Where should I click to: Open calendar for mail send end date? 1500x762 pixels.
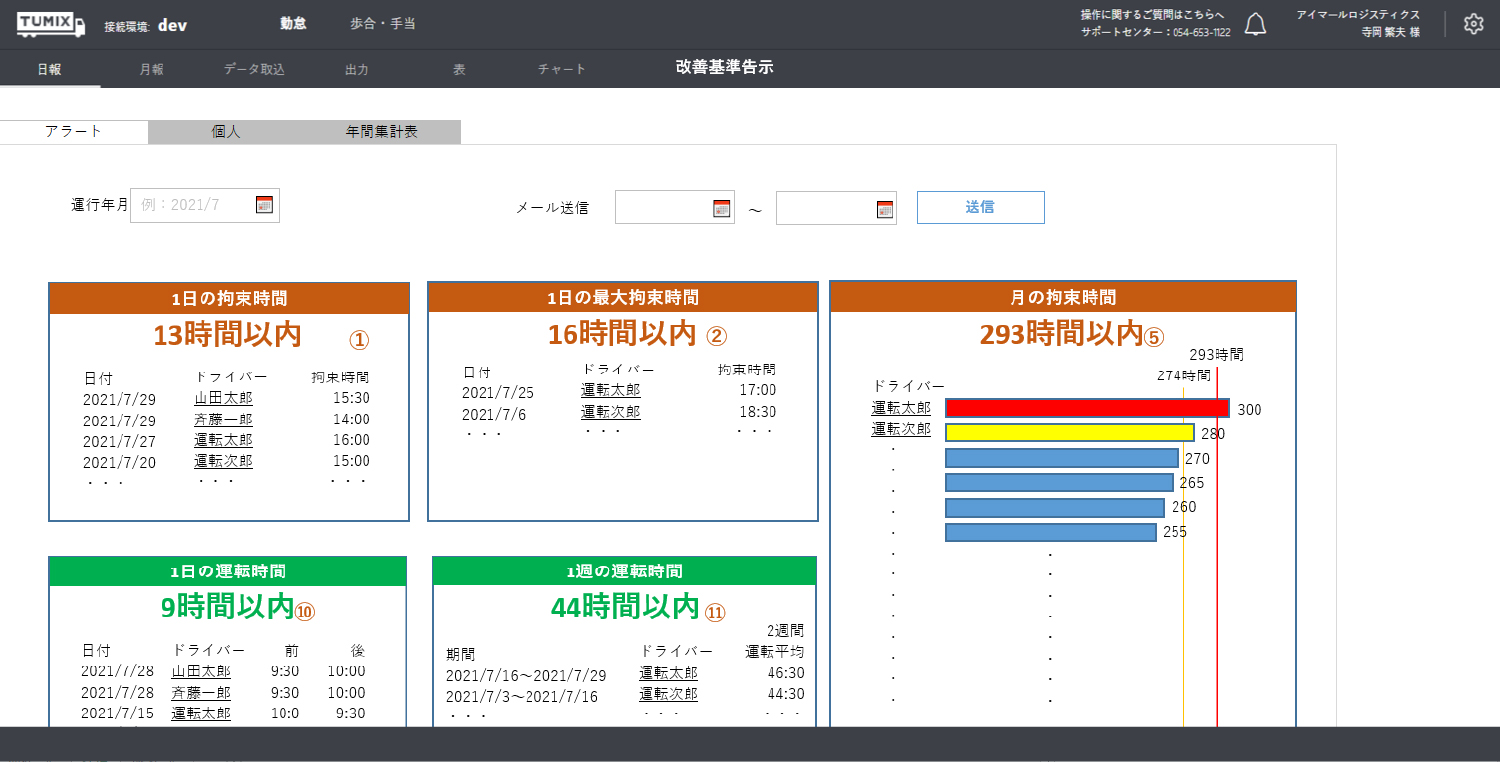pos(884,208)
